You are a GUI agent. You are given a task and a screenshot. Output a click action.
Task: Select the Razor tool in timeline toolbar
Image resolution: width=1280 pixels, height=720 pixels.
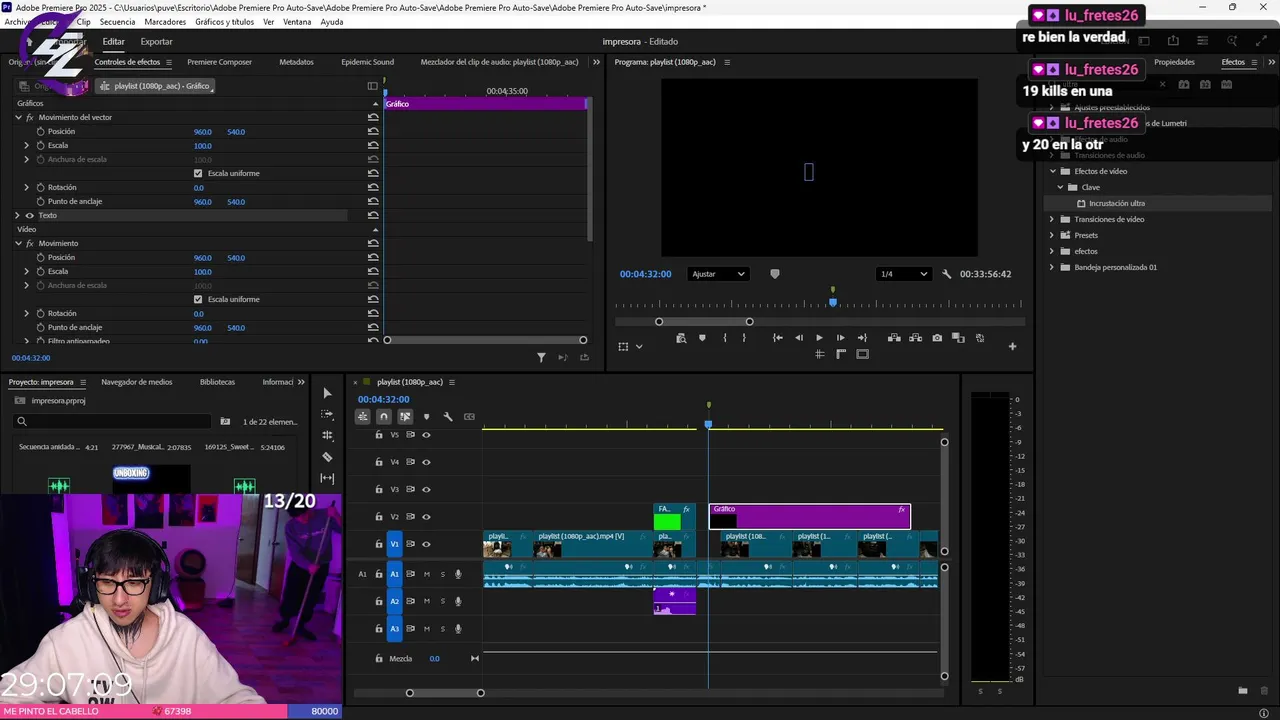click(x=327, y=457)
